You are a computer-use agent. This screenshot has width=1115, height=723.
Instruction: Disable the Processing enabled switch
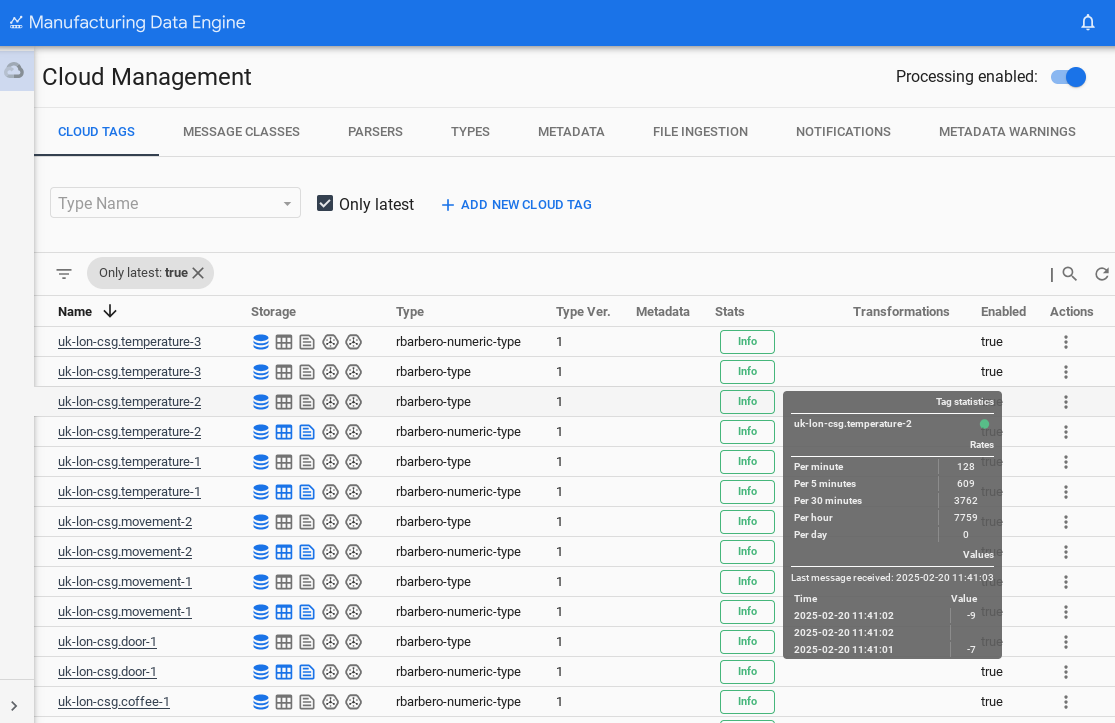coord(1069,77)
